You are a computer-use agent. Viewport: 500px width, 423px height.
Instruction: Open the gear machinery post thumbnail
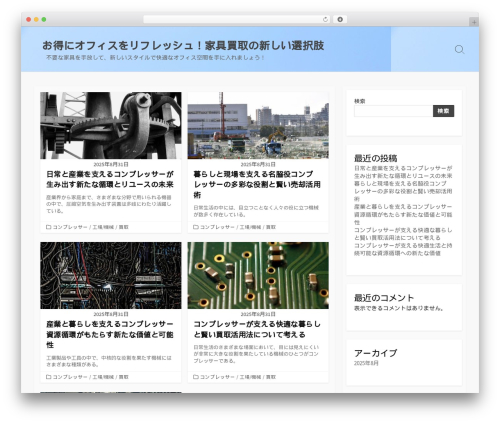(x=111, y=125)
